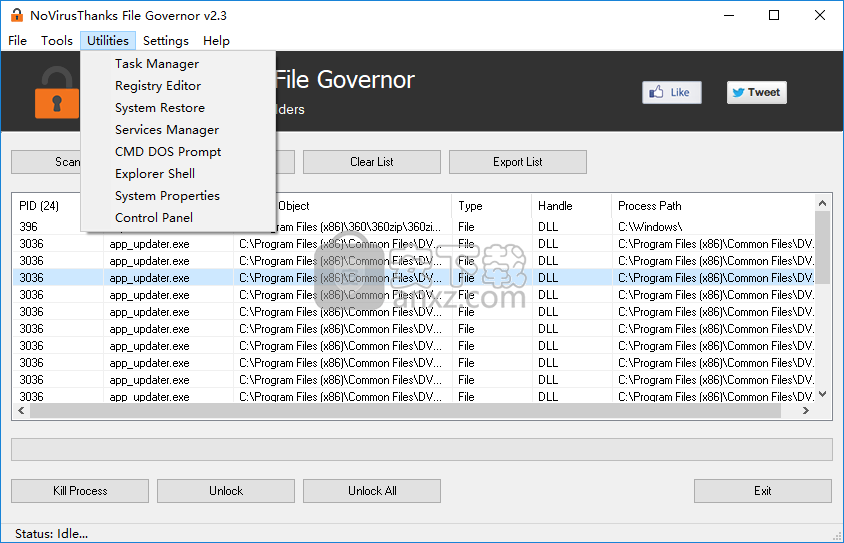Click the Kill Process button
844x543 pixels.
(x=80, y=491)
